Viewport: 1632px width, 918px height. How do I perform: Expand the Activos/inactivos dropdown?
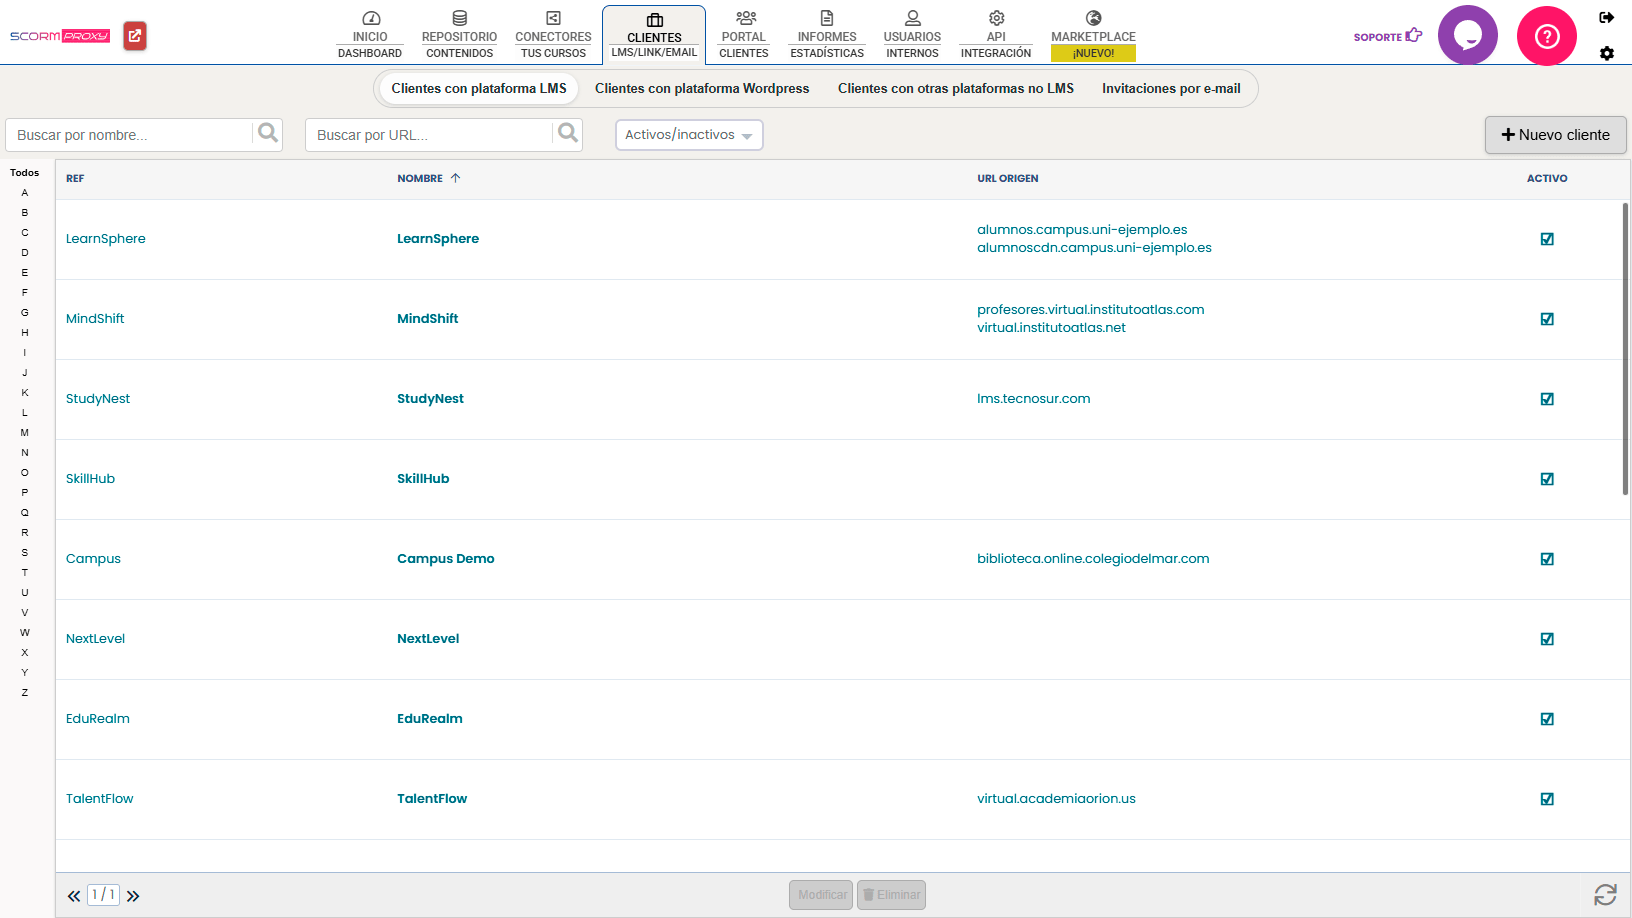point(689,135)
